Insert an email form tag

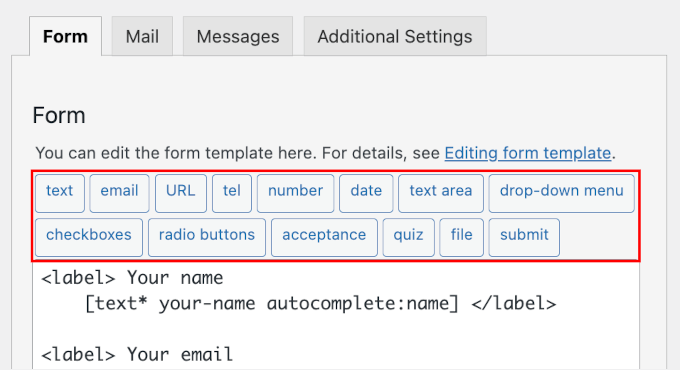coord(119,193)
